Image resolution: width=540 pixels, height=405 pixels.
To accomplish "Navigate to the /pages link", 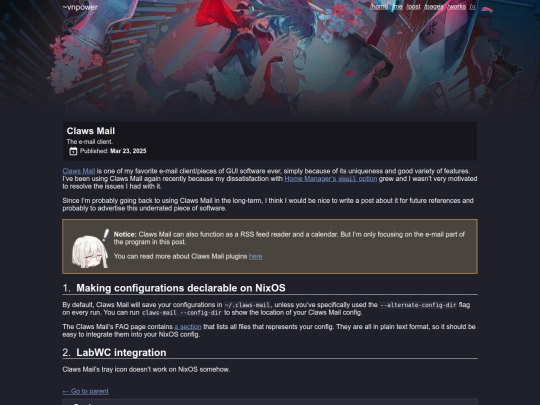I will click(434, 7).
